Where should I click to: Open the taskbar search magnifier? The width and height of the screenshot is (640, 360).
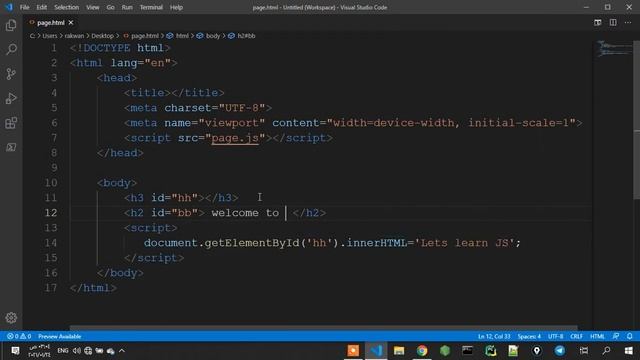click(606, 351)
